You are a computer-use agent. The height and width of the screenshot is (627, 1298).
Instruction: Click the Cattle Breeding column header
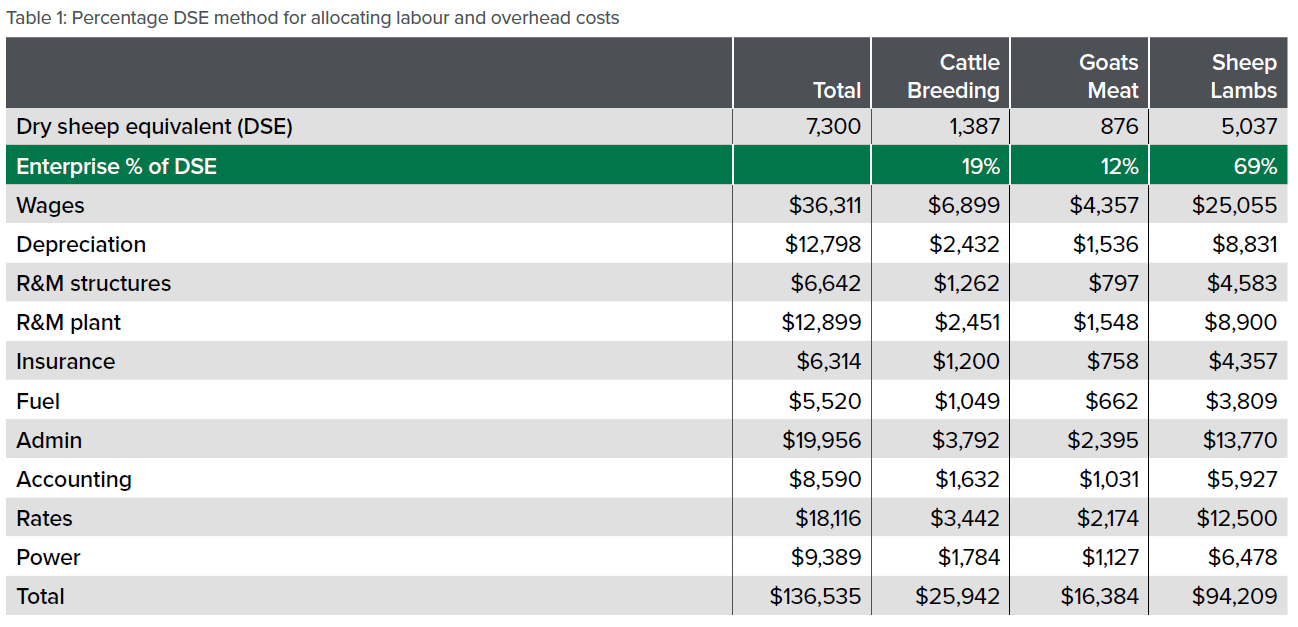[x=952, y=76]
